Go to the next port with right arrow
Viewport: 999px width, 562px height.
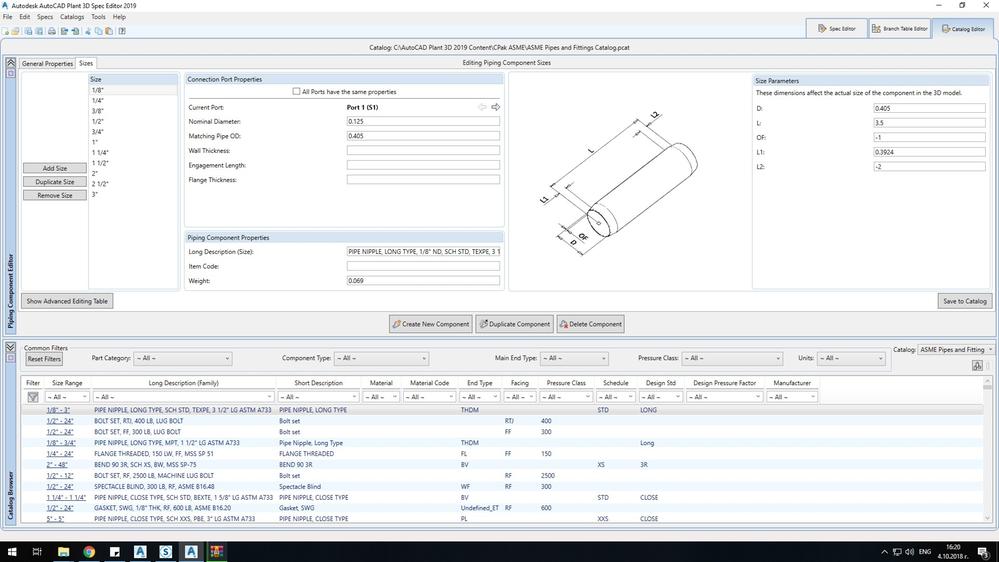(495, 107)
